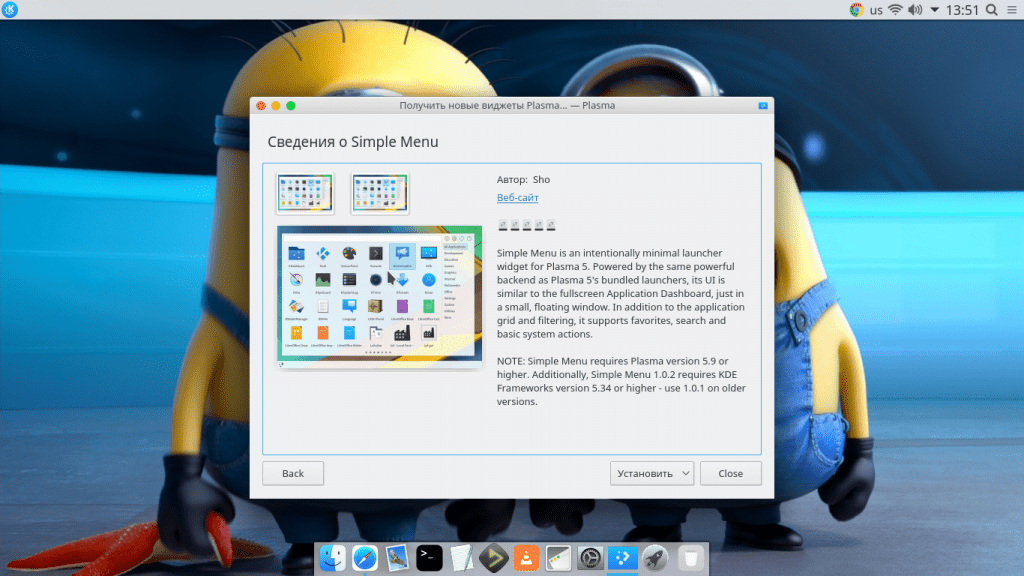Open the window-shaped app icon in dock
The image size is (1024, 576).
(558, 558)
